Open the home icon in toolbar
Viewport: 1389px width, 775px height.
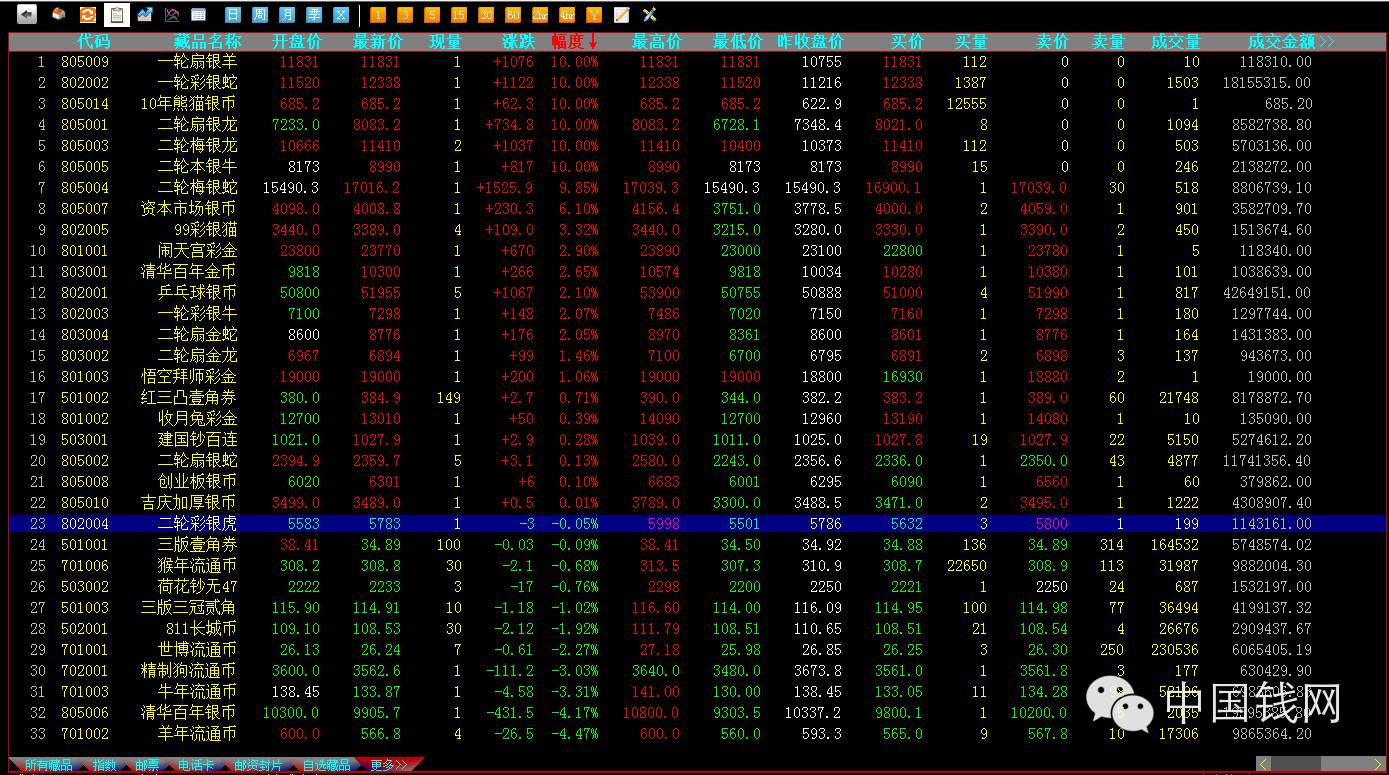coord(59,15)
